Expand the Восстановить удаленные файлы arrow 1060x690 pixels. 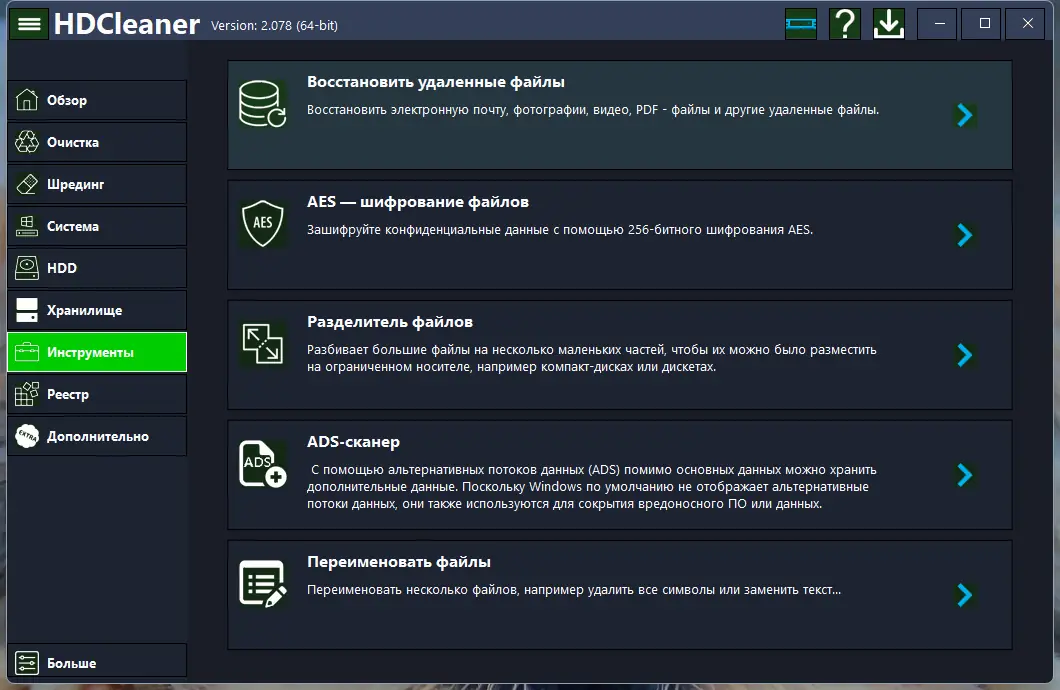point(964,115)
